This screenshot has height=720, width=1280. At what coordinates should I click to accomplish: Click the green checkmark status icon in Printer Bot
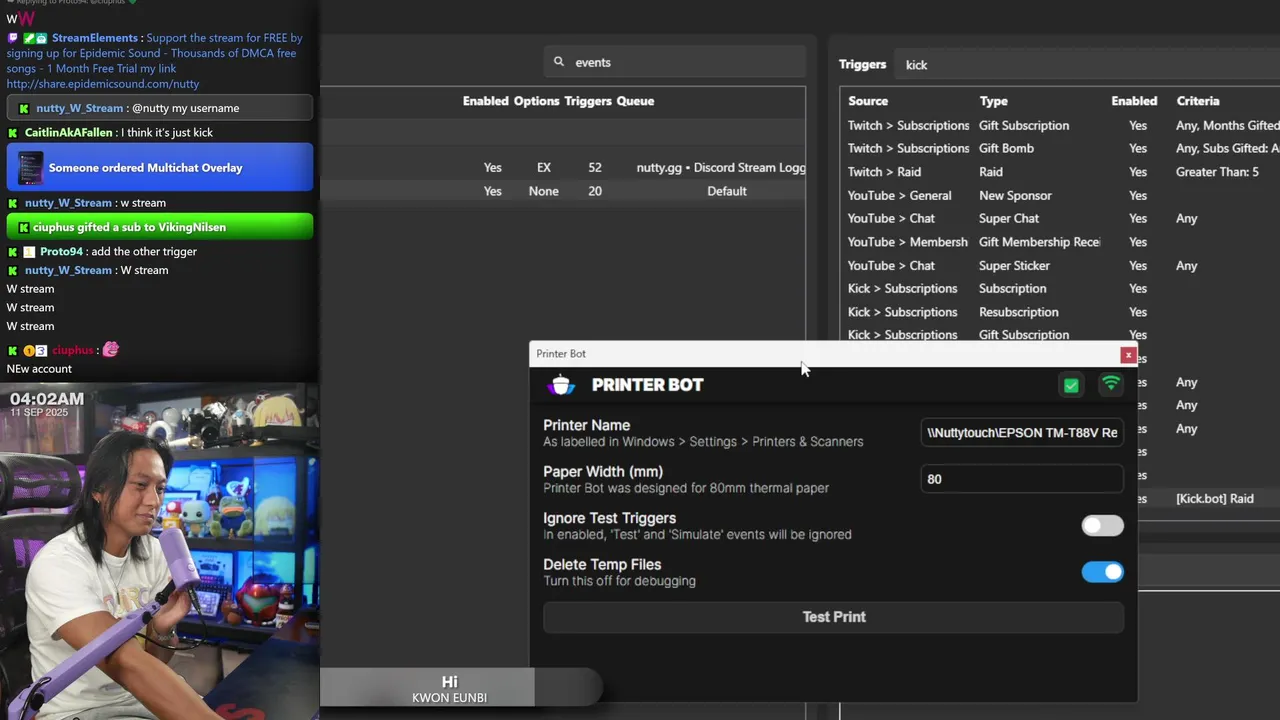(1071, 385)
